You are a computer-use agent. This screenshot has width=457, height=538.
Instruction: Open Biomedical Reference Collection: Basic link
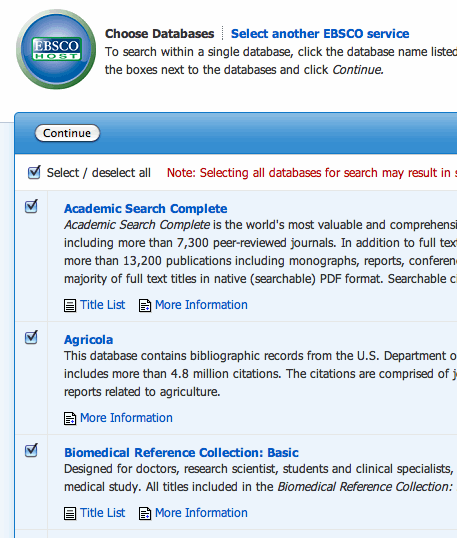point(181,453)
